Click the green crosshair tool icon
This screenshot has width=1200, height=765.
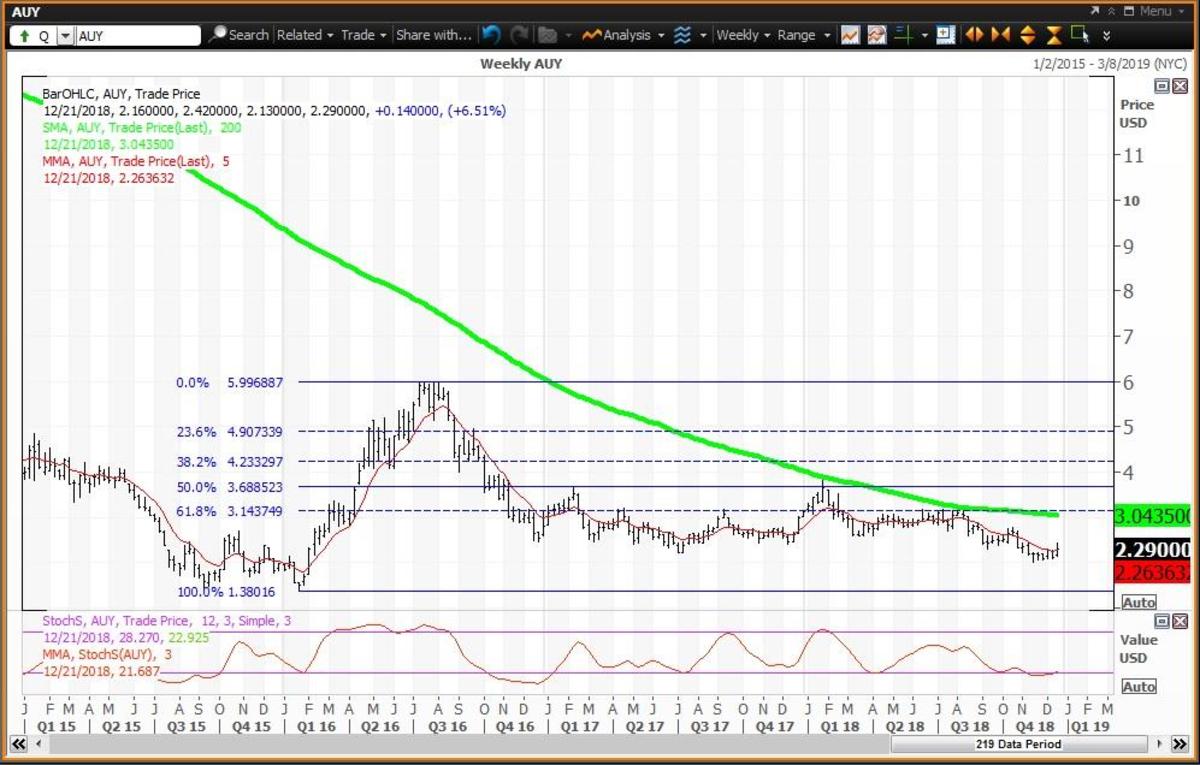point(903,35)
